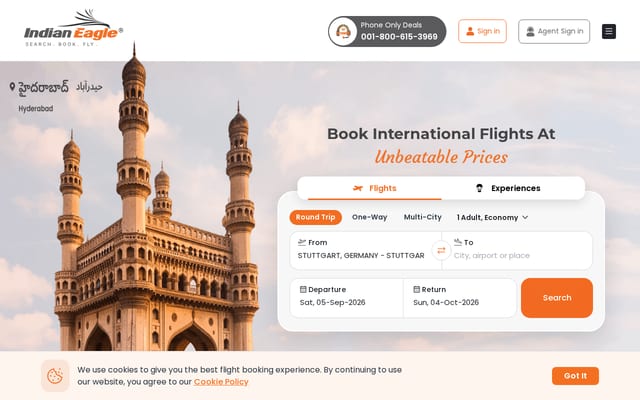Swap From and To airports icon
Image resolution: width=640 pixels, height=400 pixels.
point(441,251)
